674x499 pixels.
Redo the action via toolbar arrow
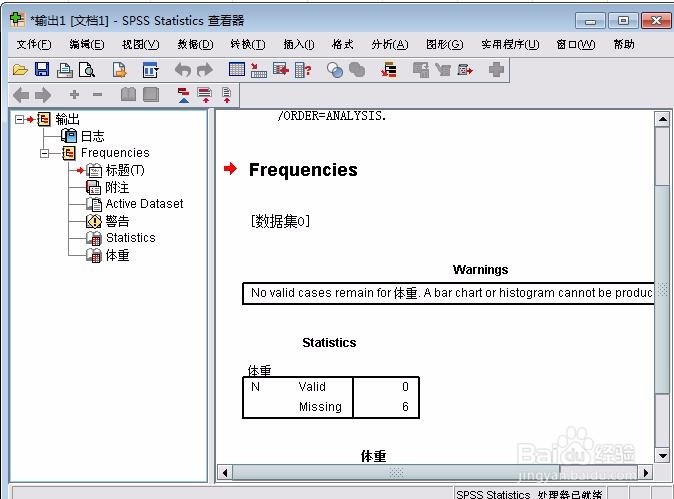point(205,70)
